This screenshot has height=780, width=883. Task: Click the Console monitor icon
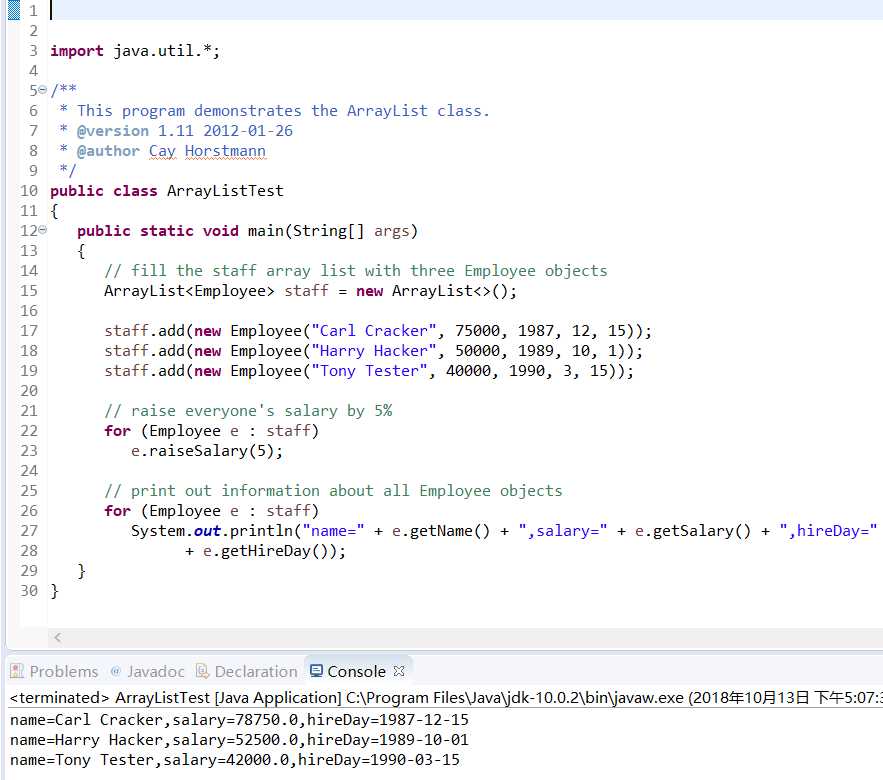(x=316, y=671)
